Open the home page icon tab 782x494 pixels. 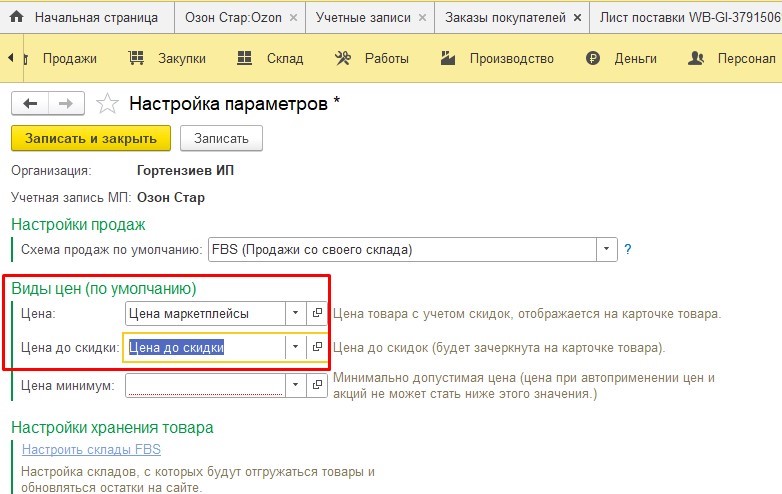click(16, 17)
